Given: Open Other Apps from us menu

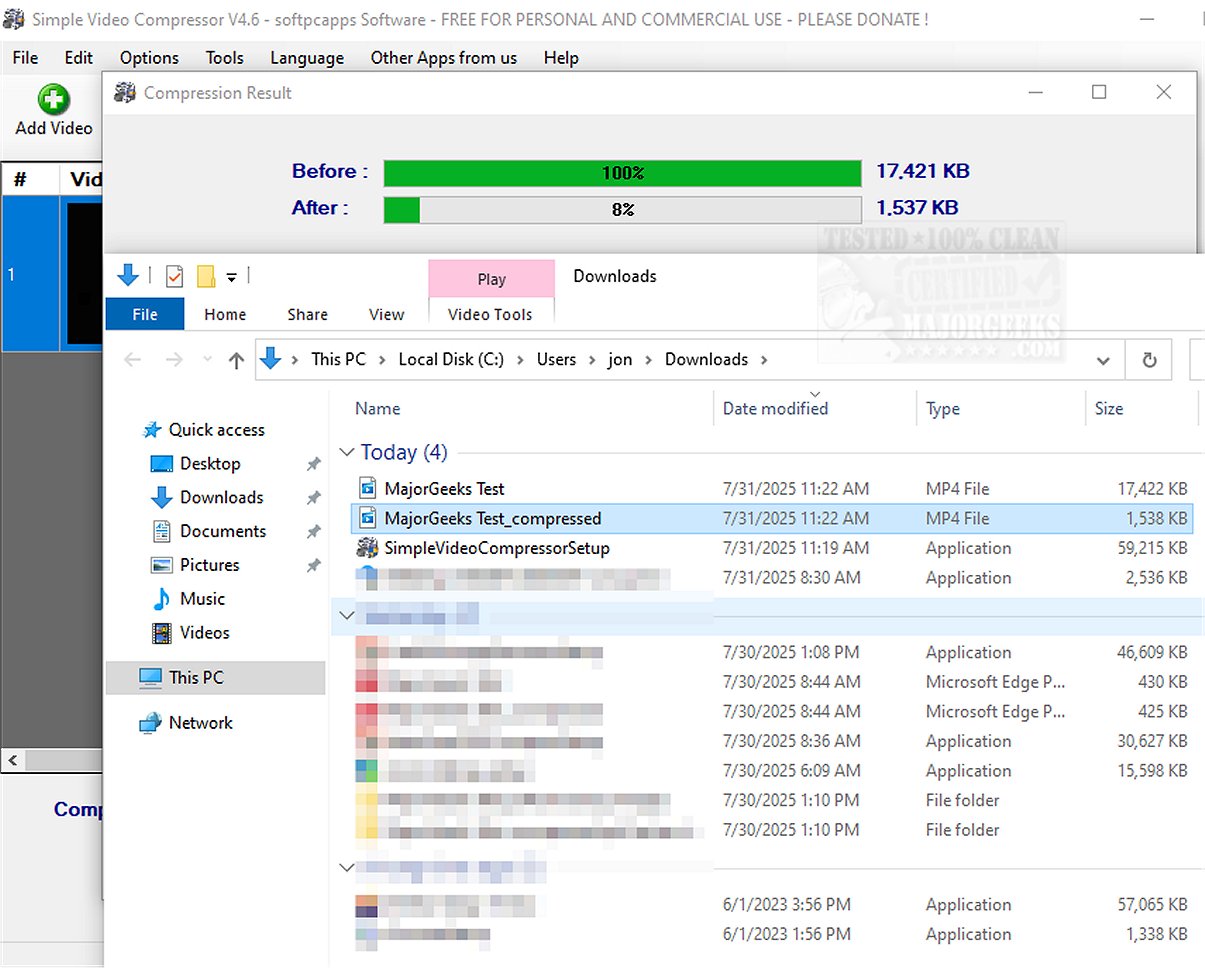Looking at the screenshot, I should [444, 58].
